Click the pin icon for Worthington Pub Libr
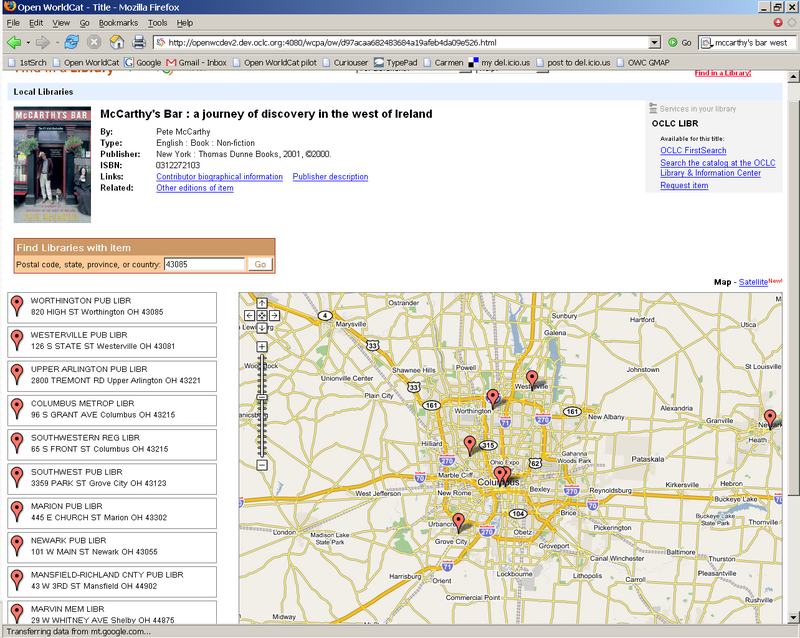The image size is (800, 638). [17, 306]
